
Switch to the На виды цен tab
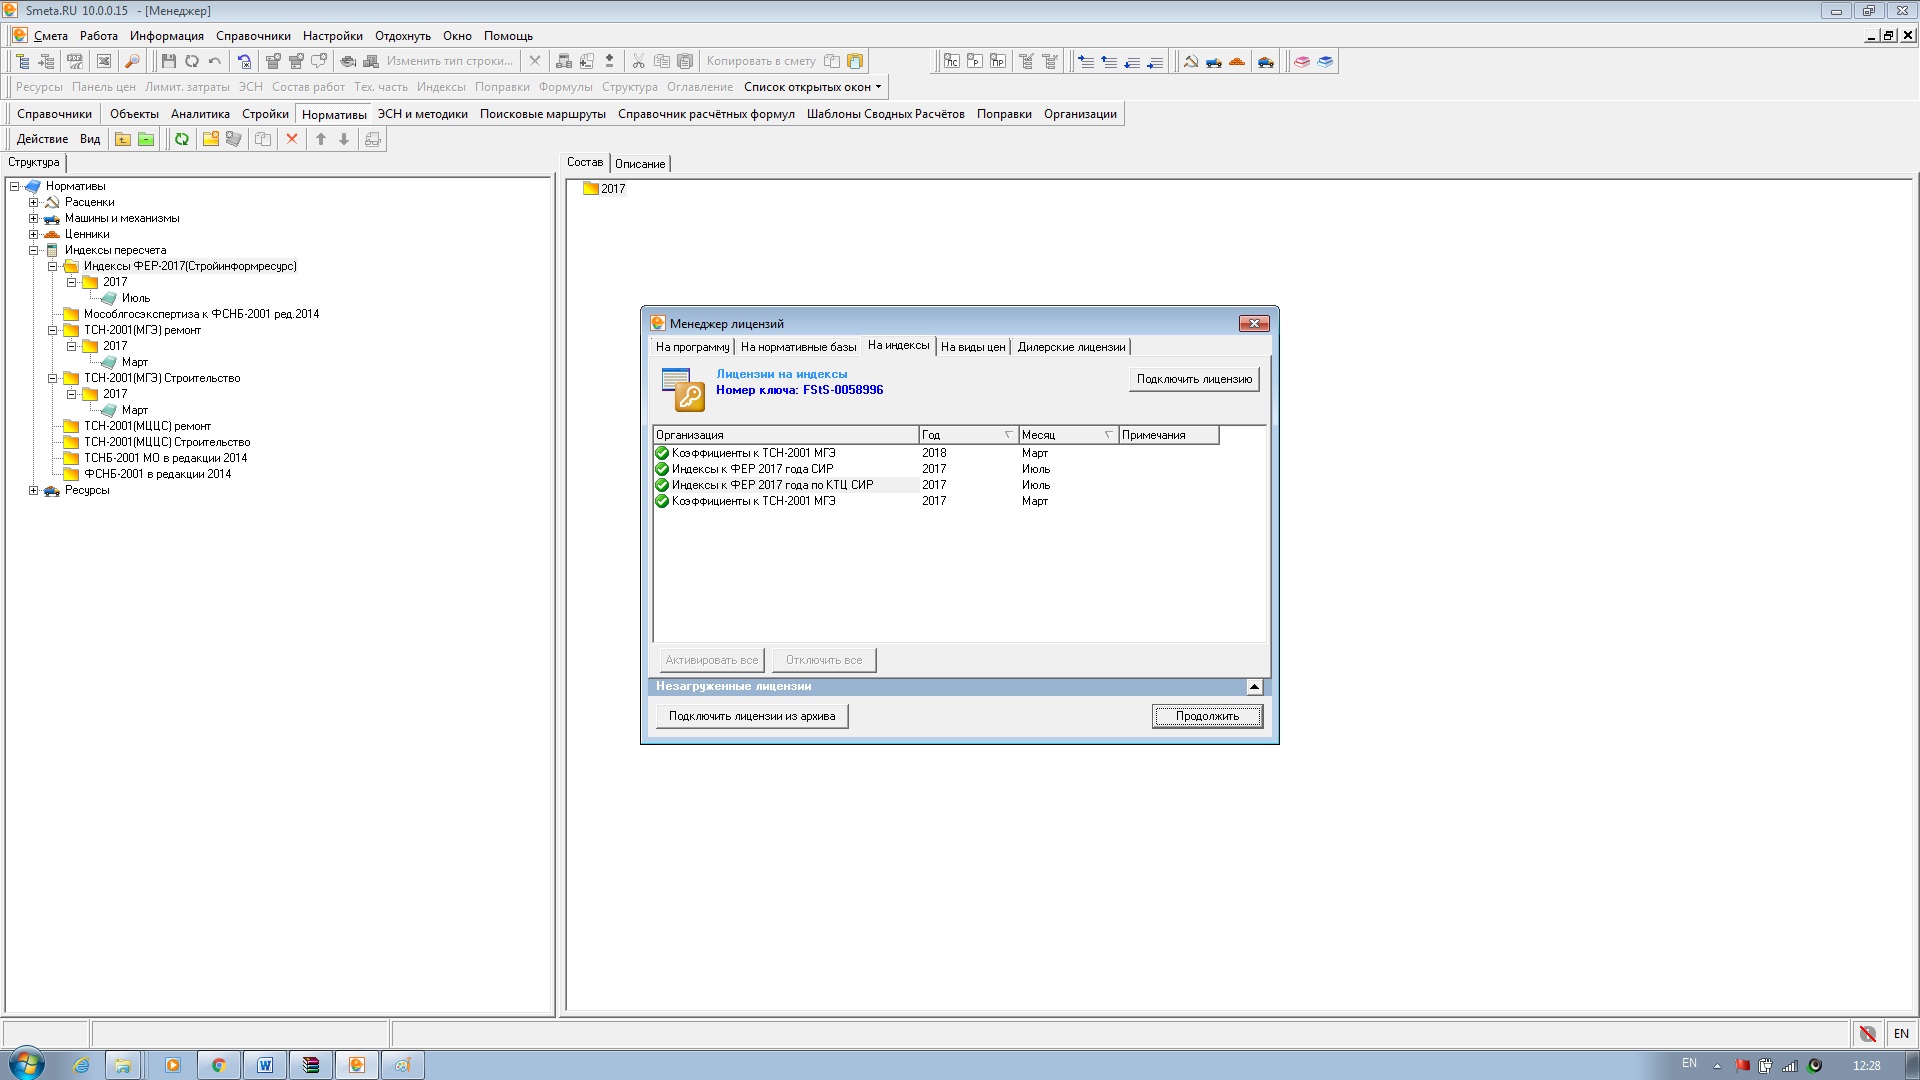pyautogui.click(x=973, y=347)
